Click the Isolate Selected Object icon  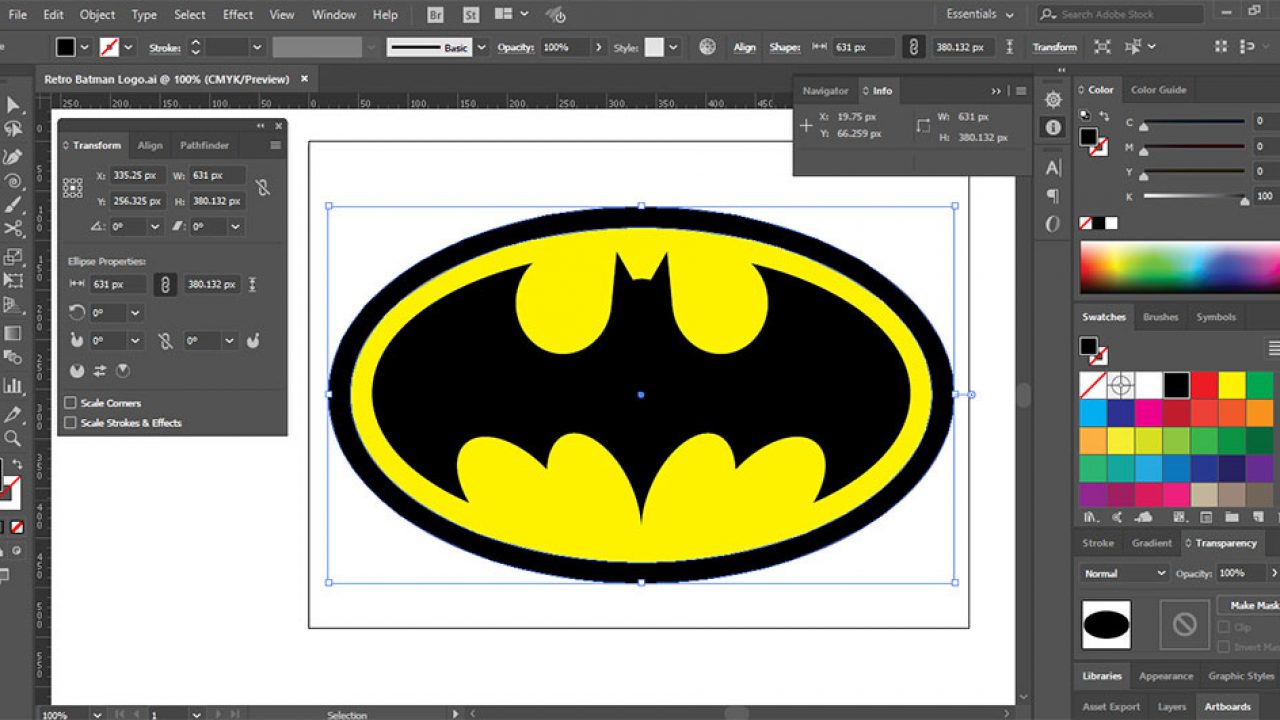click(1102, 47)
